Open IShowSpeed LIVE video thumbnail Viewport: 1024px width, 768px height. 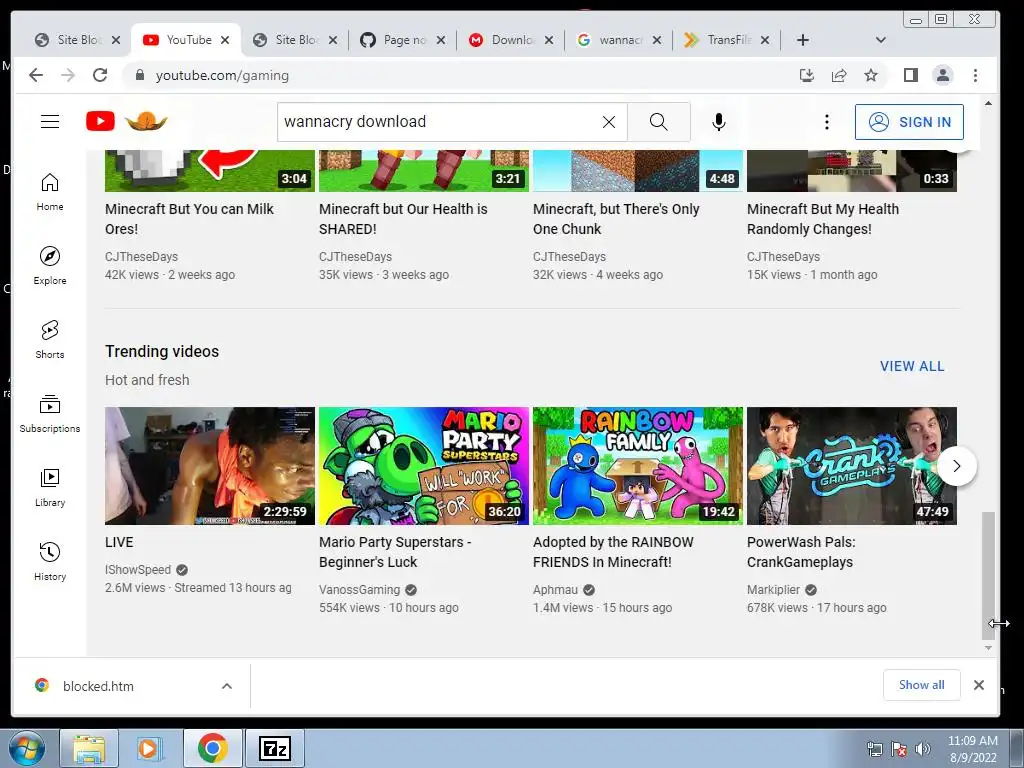210,466
